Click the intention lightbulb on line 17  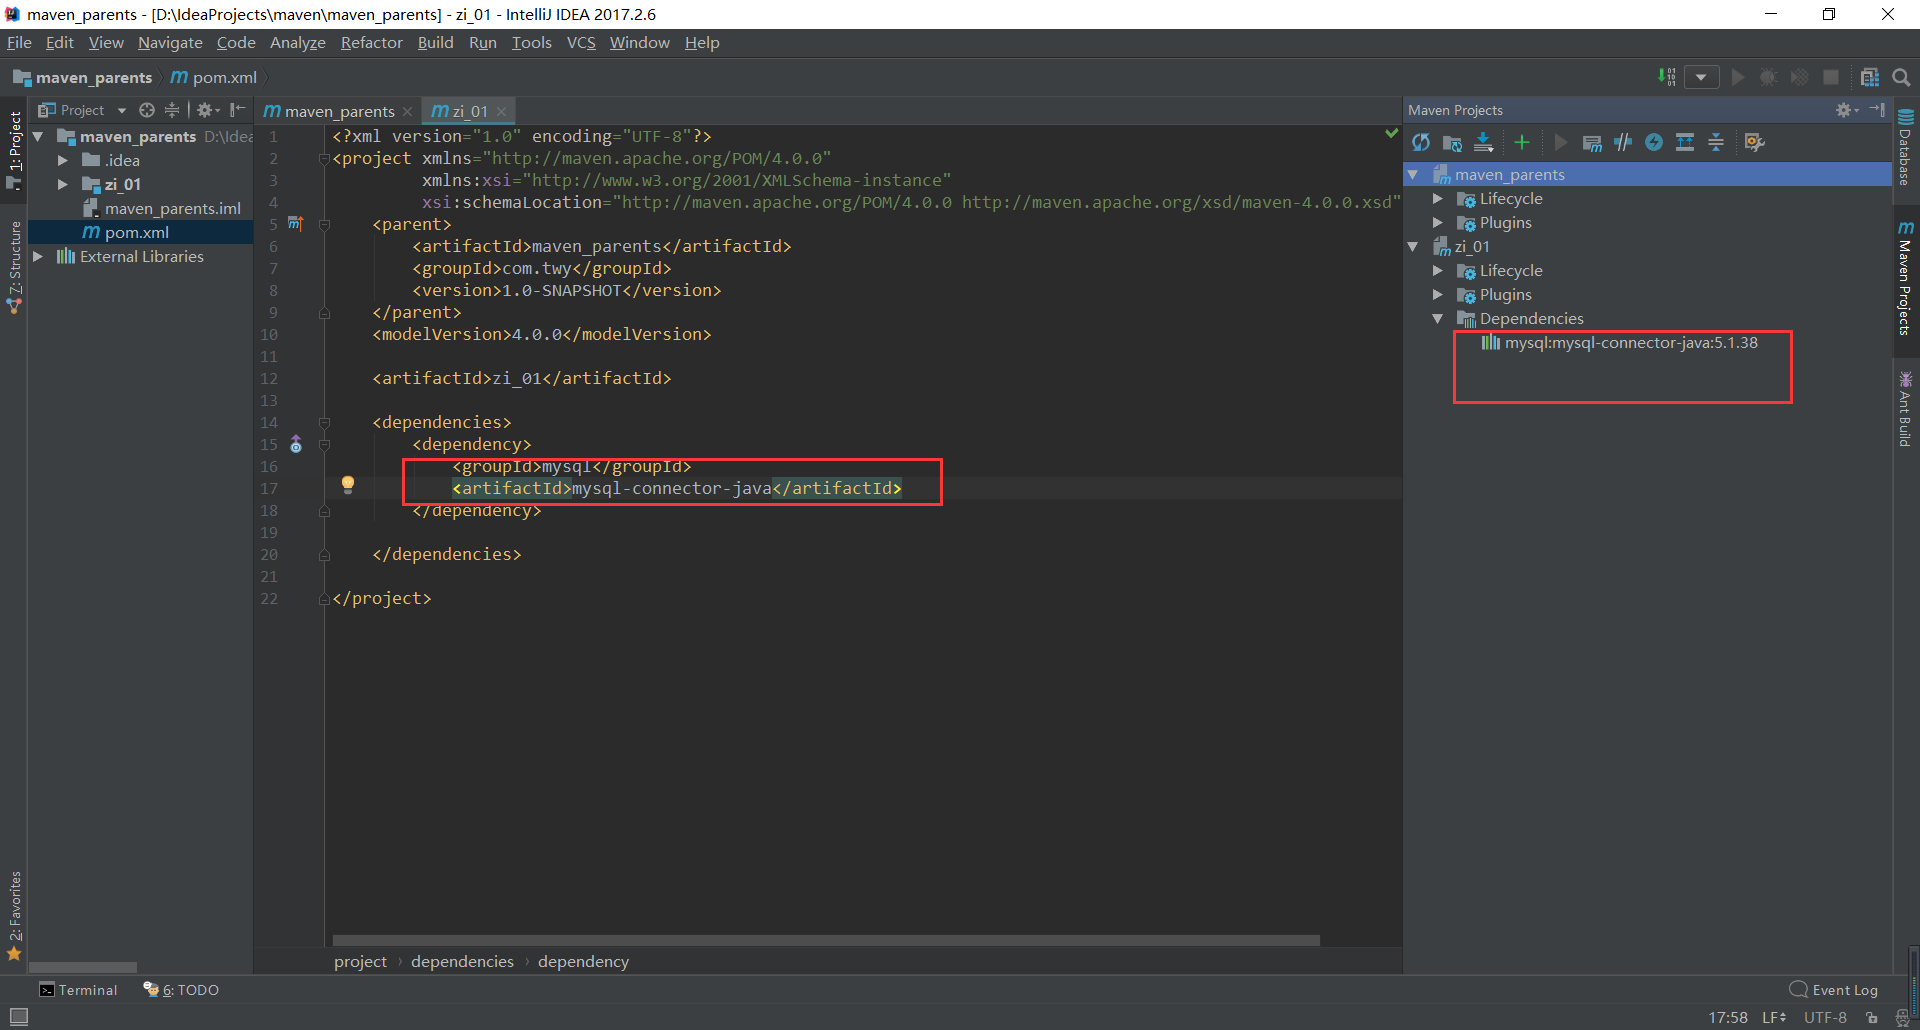pos(348,485)
